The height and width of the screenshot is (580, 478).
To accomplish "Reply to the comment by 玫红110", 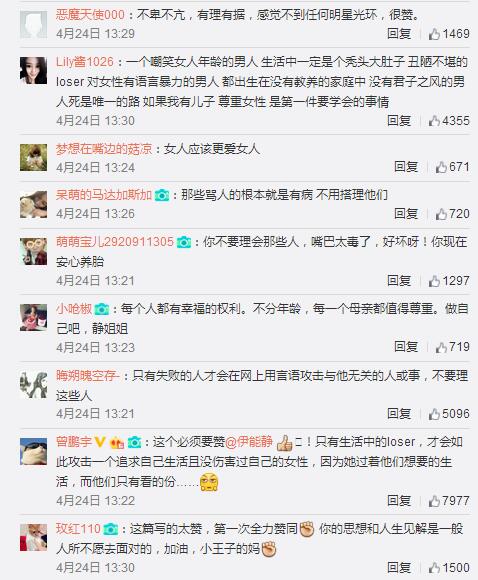I will coord(399,567).
